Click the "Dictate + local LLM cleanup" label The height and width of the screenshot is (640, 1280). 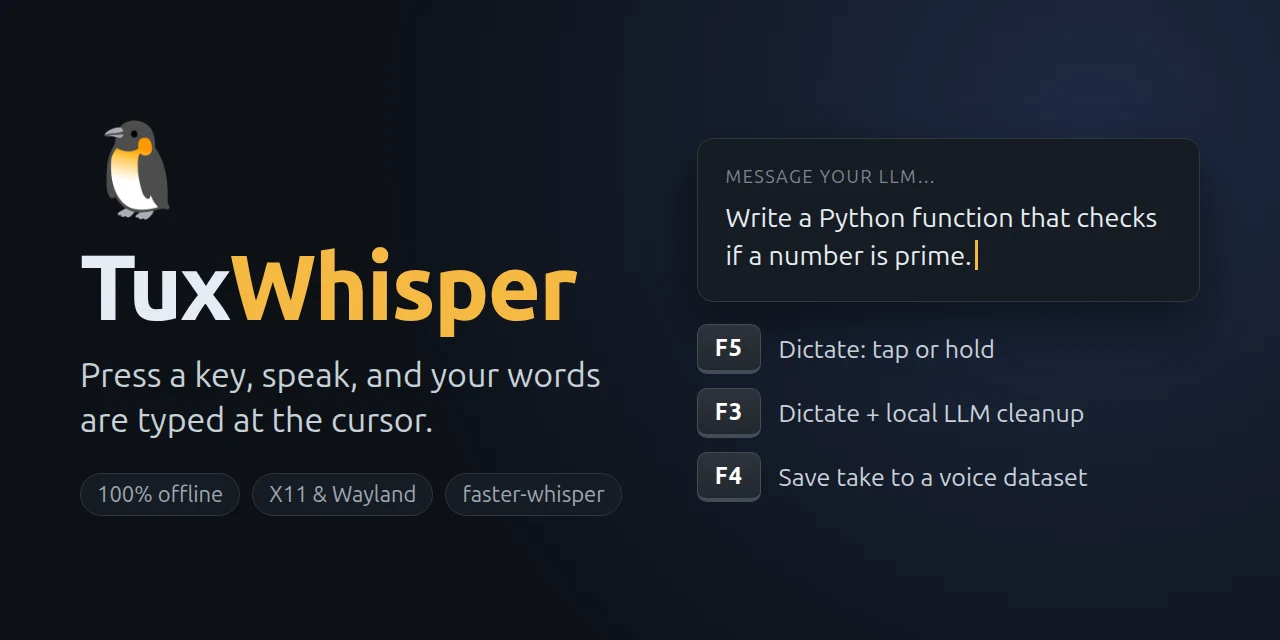pyautogui.click(x=931, y=414)
